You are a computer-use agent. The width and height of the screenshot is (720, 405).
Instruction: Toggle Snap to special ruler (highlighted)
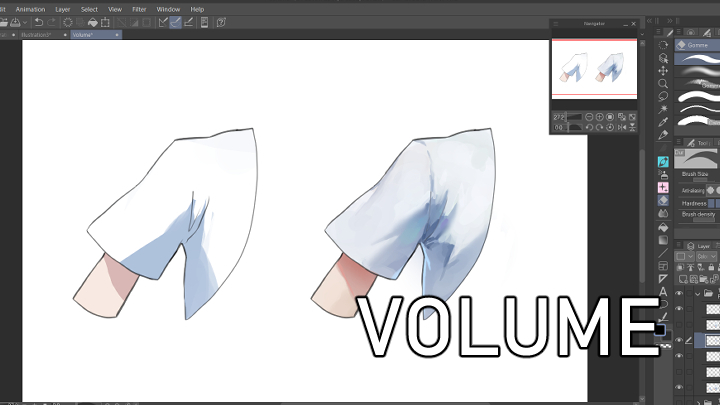[175, 22]
